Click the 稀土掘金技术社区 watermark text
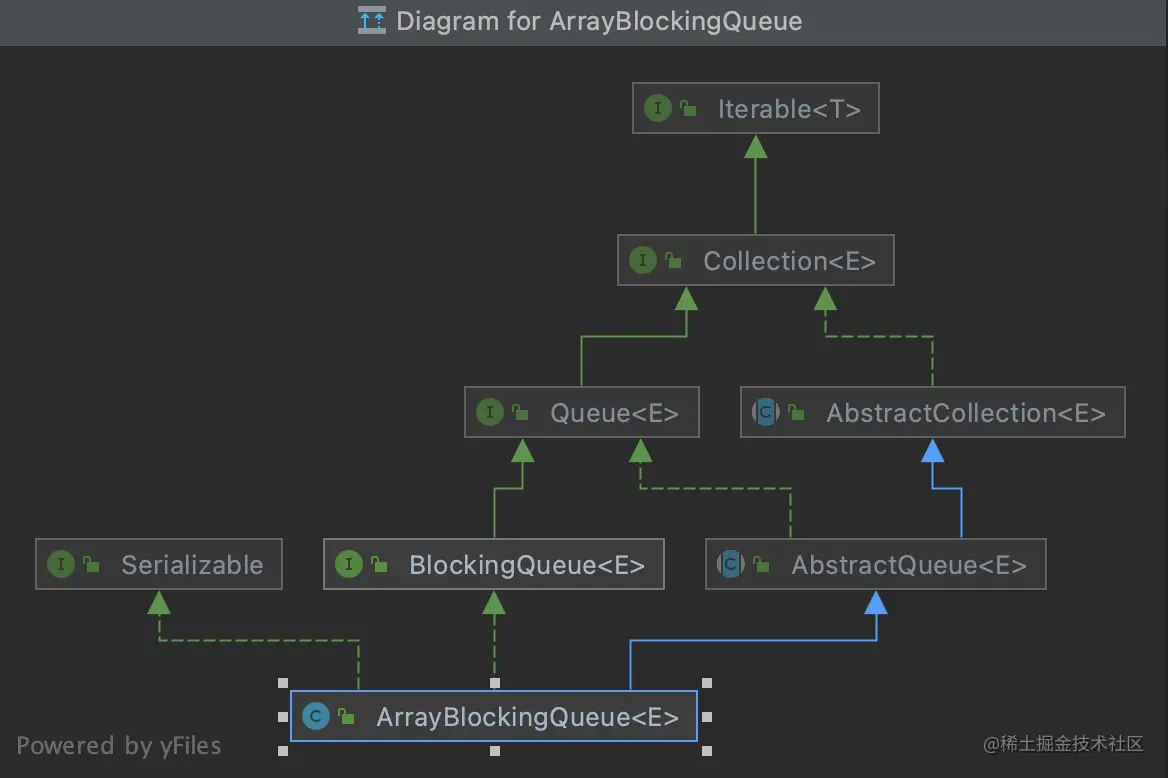 point(1064,744)
